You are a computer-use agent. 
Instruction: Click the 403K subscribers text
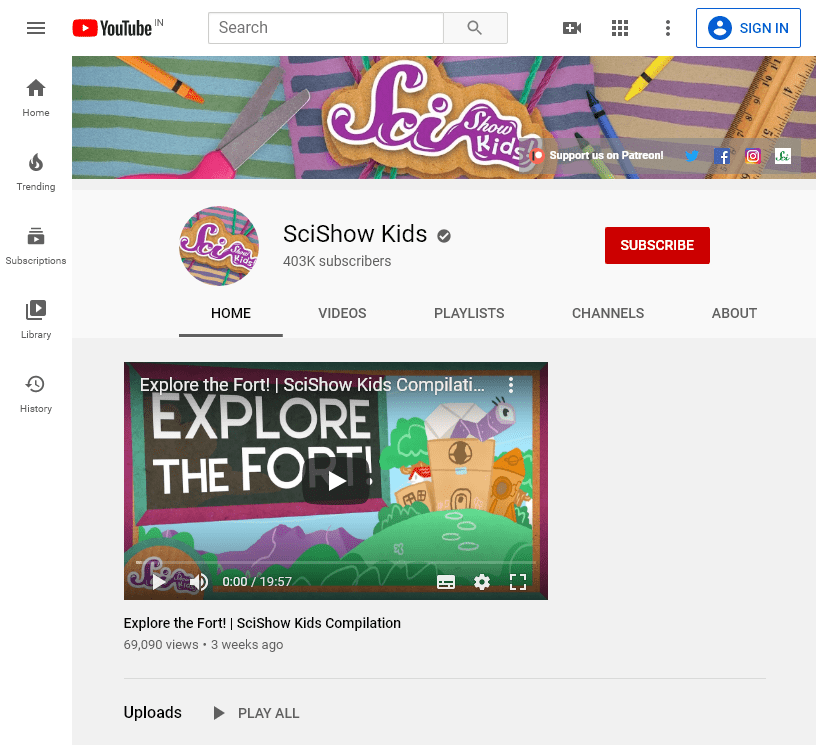coord(337,261)
